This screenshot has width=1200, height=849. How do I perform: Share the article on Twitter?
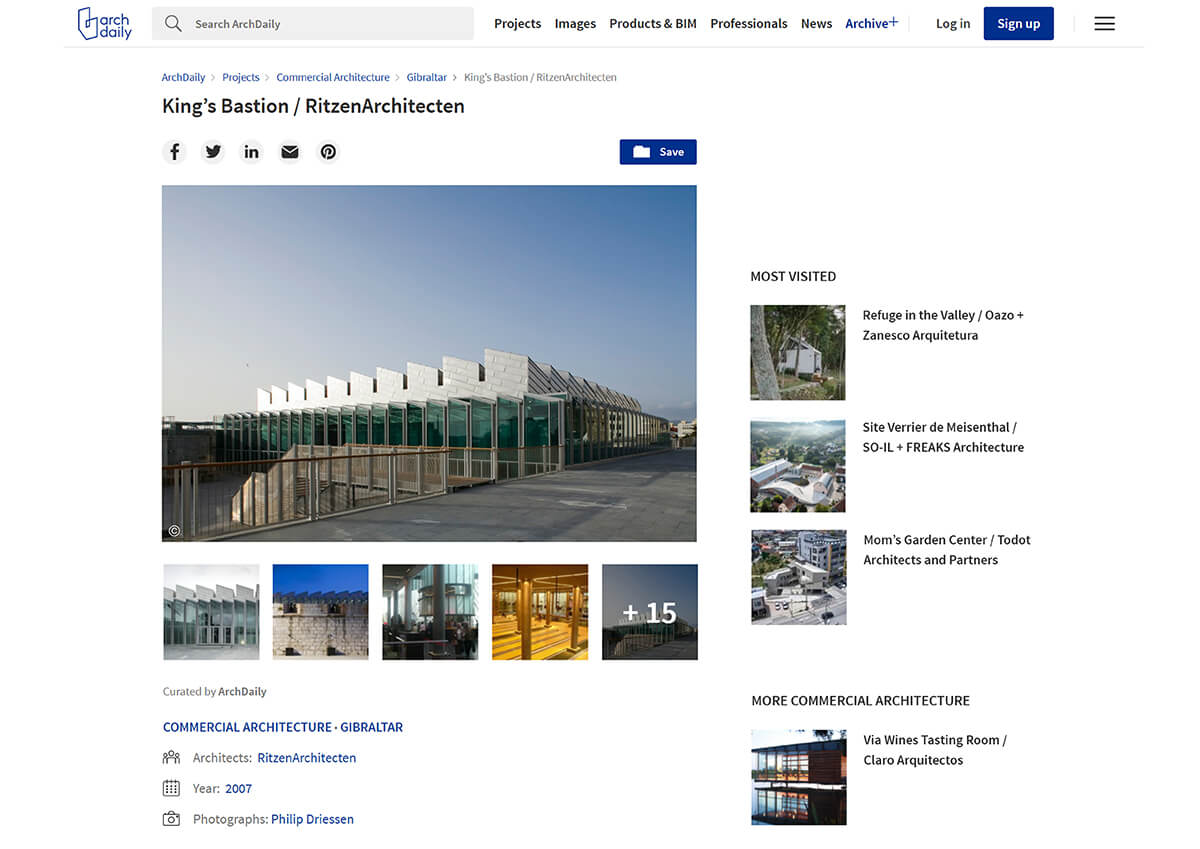pos(213,152)
